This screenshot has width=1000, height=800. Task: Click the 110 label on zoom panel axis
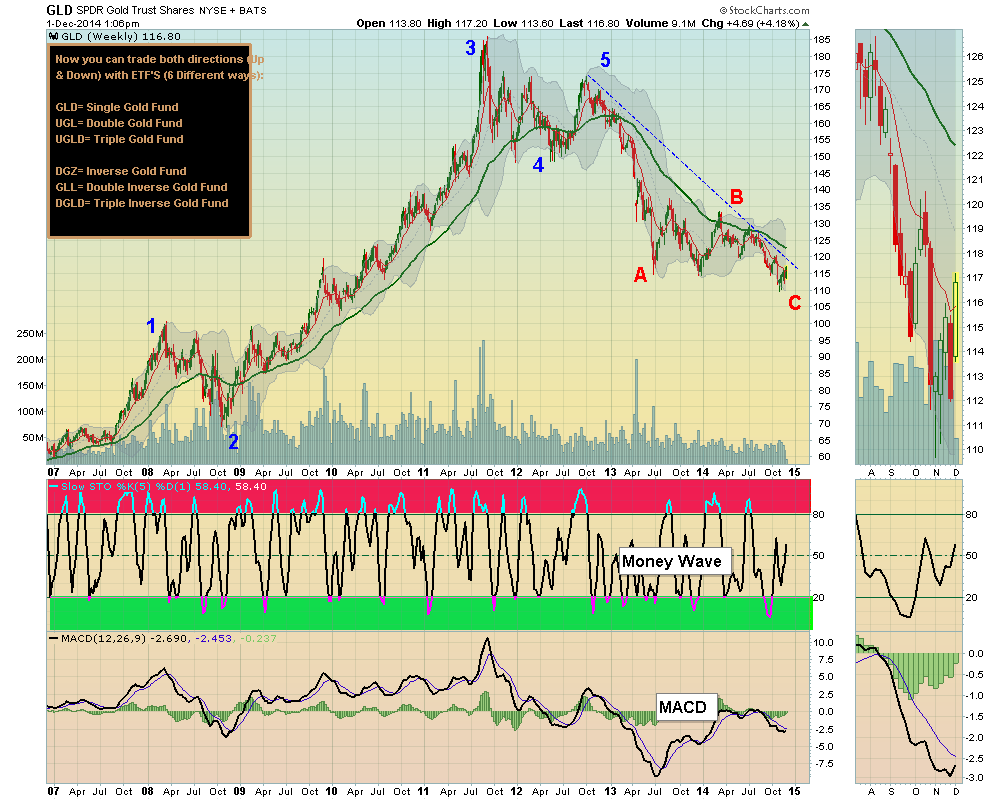974,449
